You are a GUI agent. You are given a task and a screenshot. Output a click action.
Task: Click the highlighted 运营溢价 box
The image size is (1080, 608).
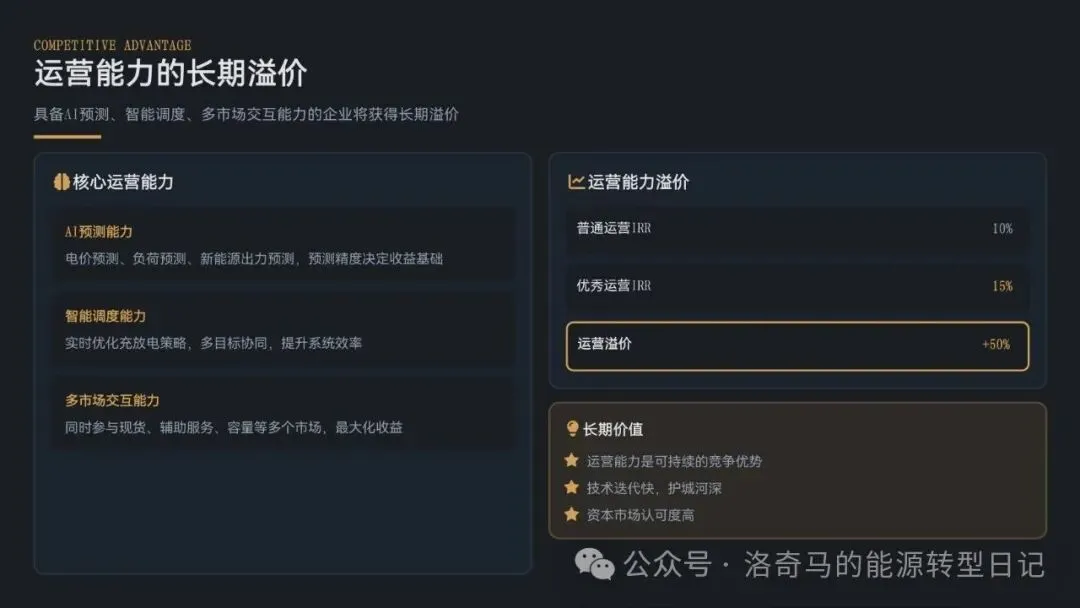point(796,345)
